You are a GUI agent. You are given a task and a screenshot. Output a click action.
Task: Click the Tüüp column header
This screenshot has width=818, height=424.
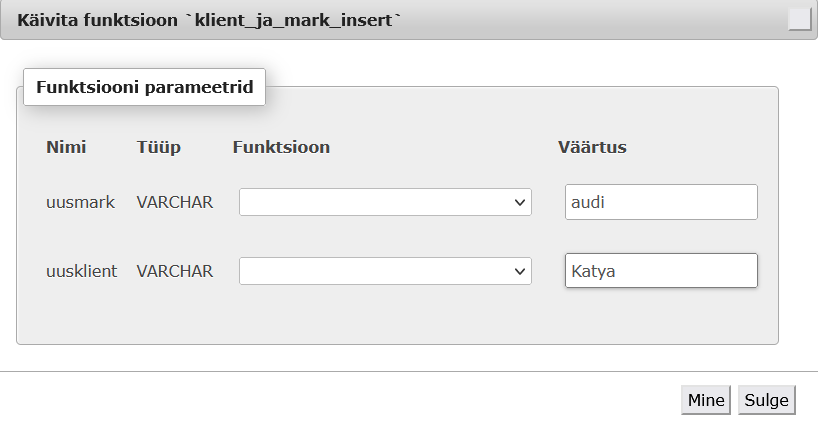click(x=159, y=147)
